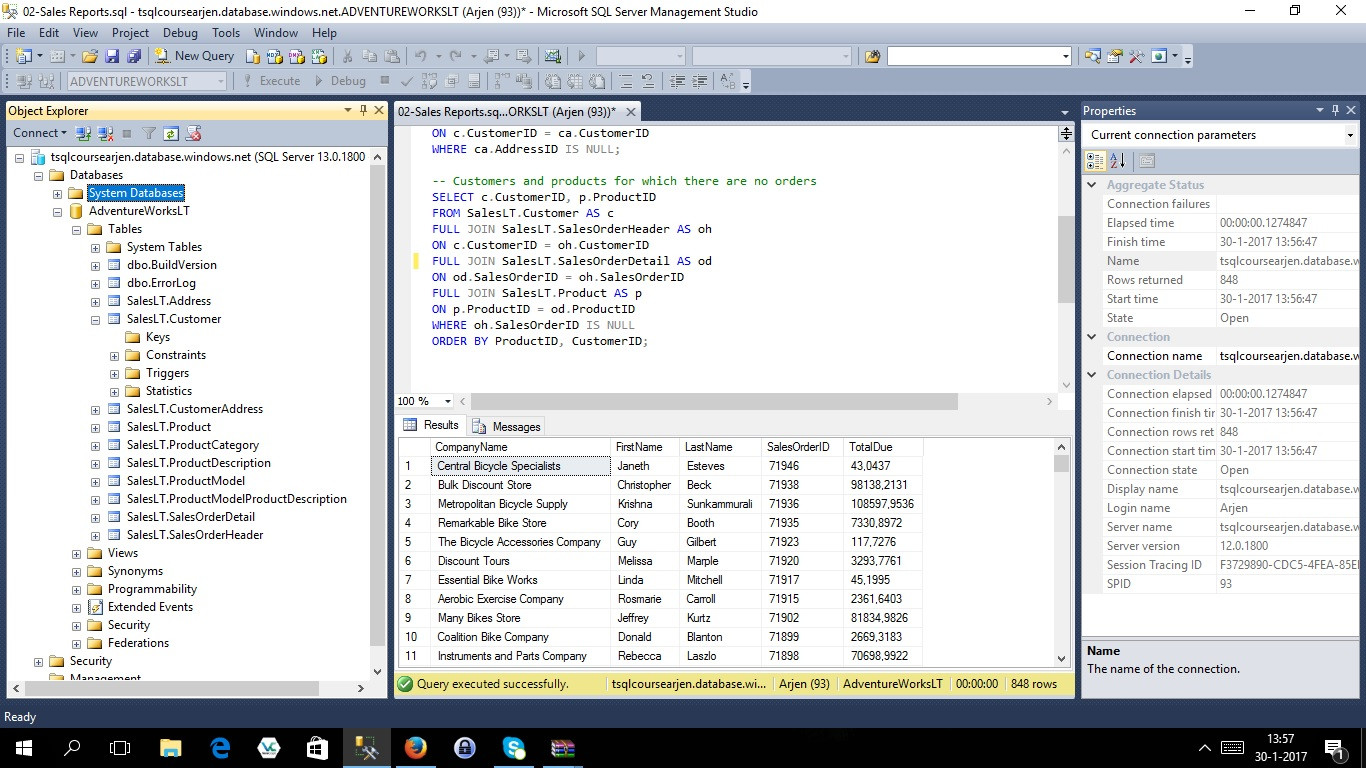Switch to the Results tab
Viewport: 1366px width, 768px height.
[x=431, y=425]
